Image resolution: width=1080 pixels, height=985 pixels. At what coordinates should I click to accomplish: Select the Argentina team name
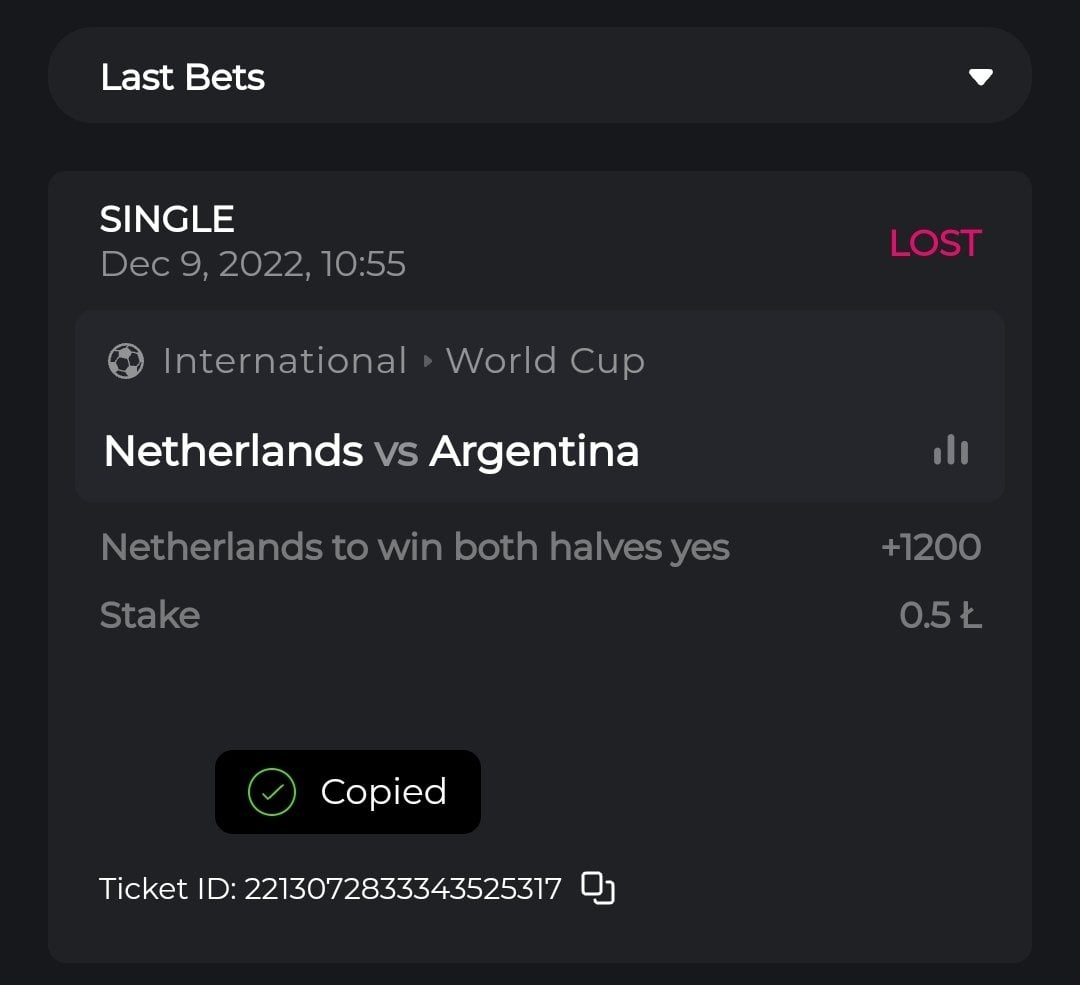[534, 451]
